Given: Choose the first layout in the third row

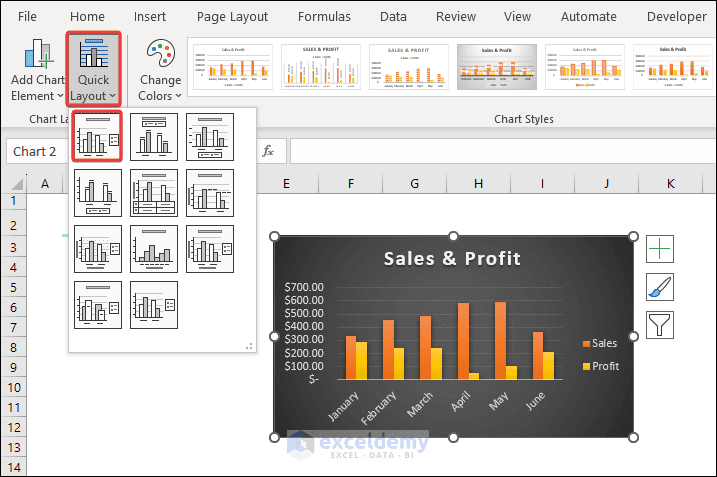Looking at the screenshot, I should pos(98,249).
